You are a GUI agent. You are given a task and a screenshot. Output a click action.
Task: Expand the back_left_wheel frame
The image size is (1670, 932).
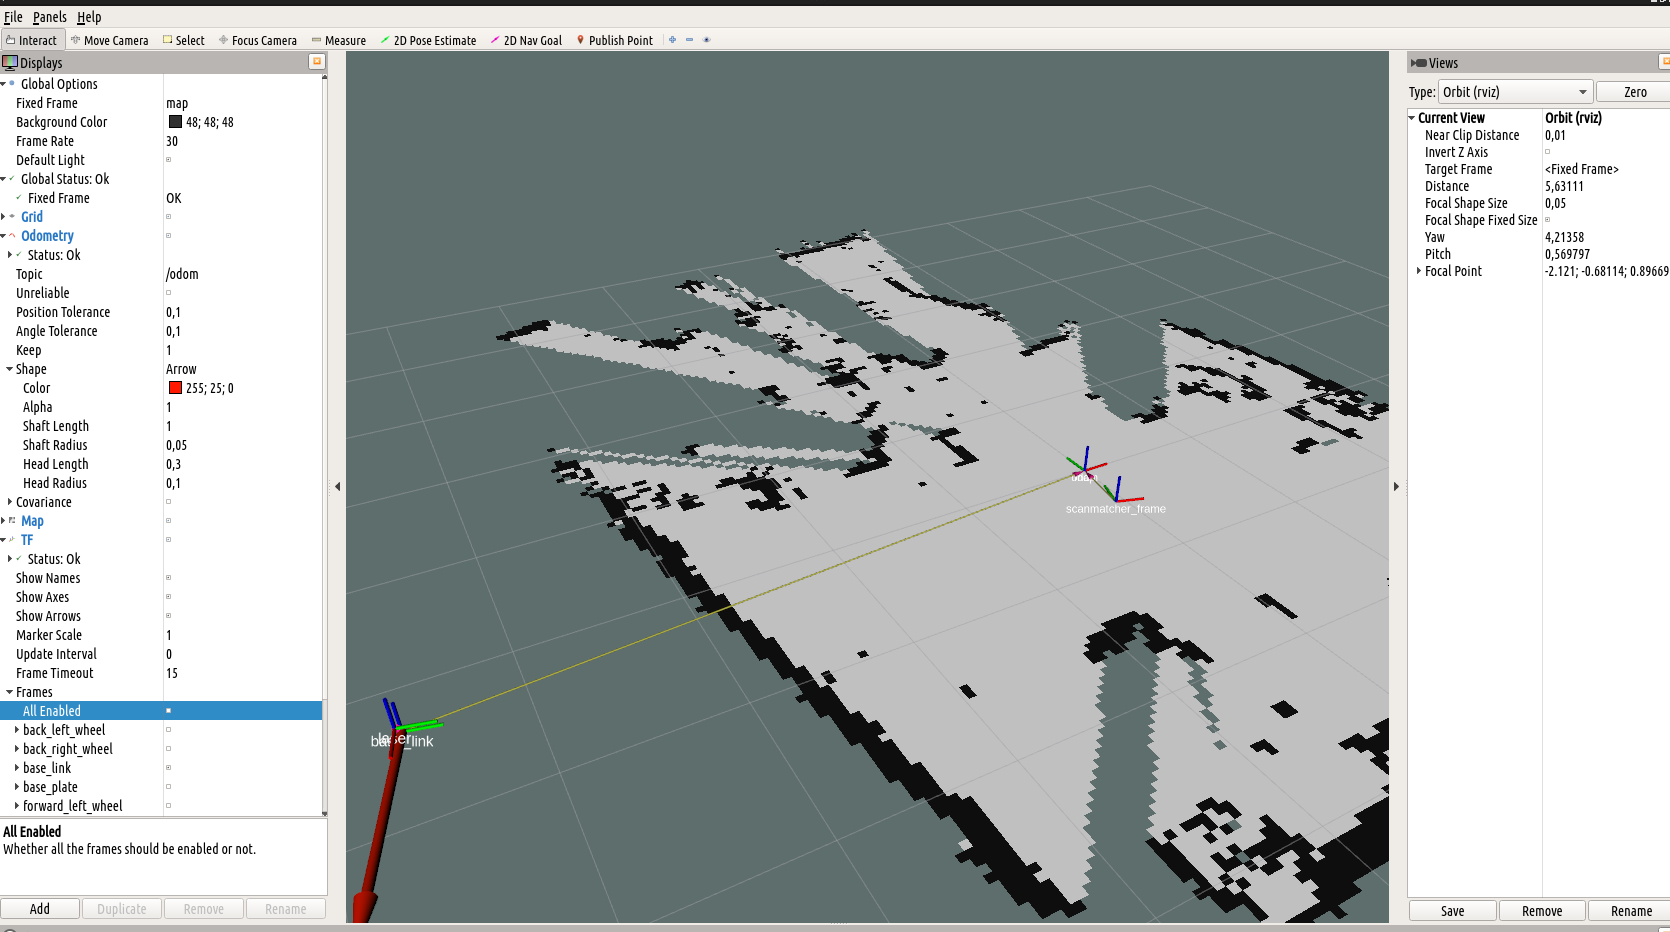[17, 730]
